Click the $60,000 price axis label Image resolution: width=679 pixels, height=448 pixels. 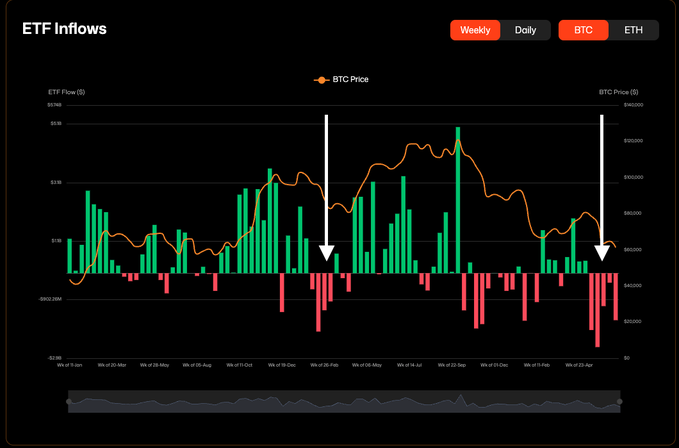pyautogui.click(x=632, y=250)
